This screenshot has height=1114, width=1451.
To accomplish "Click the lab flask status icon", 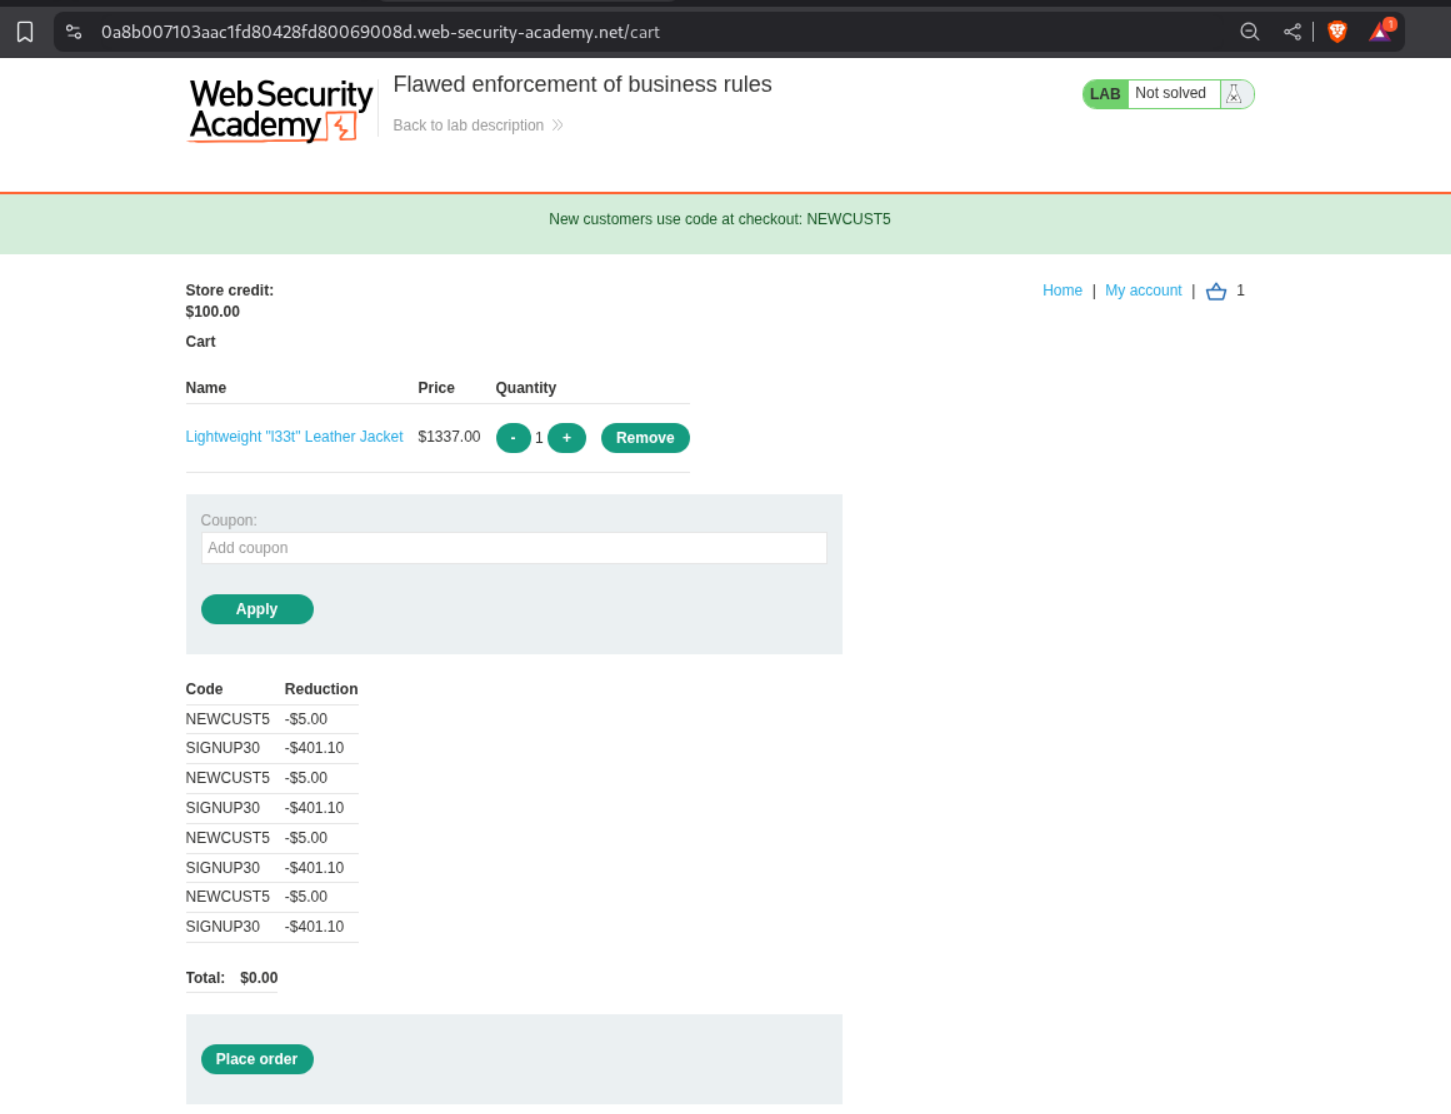I will pos(1234,94).
